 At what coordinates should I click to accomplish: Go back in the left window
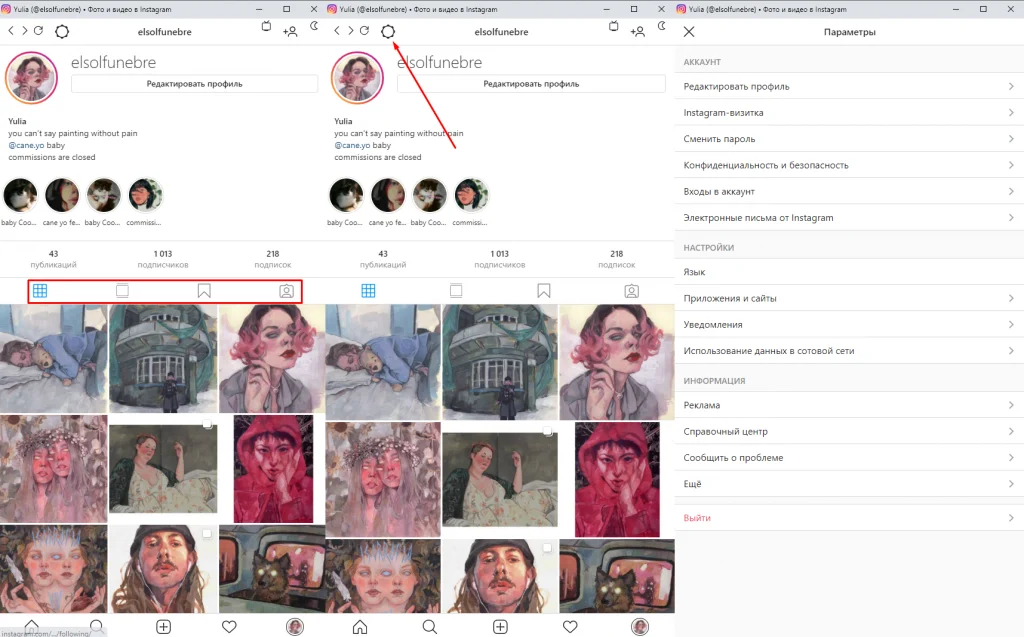point(11,31)
